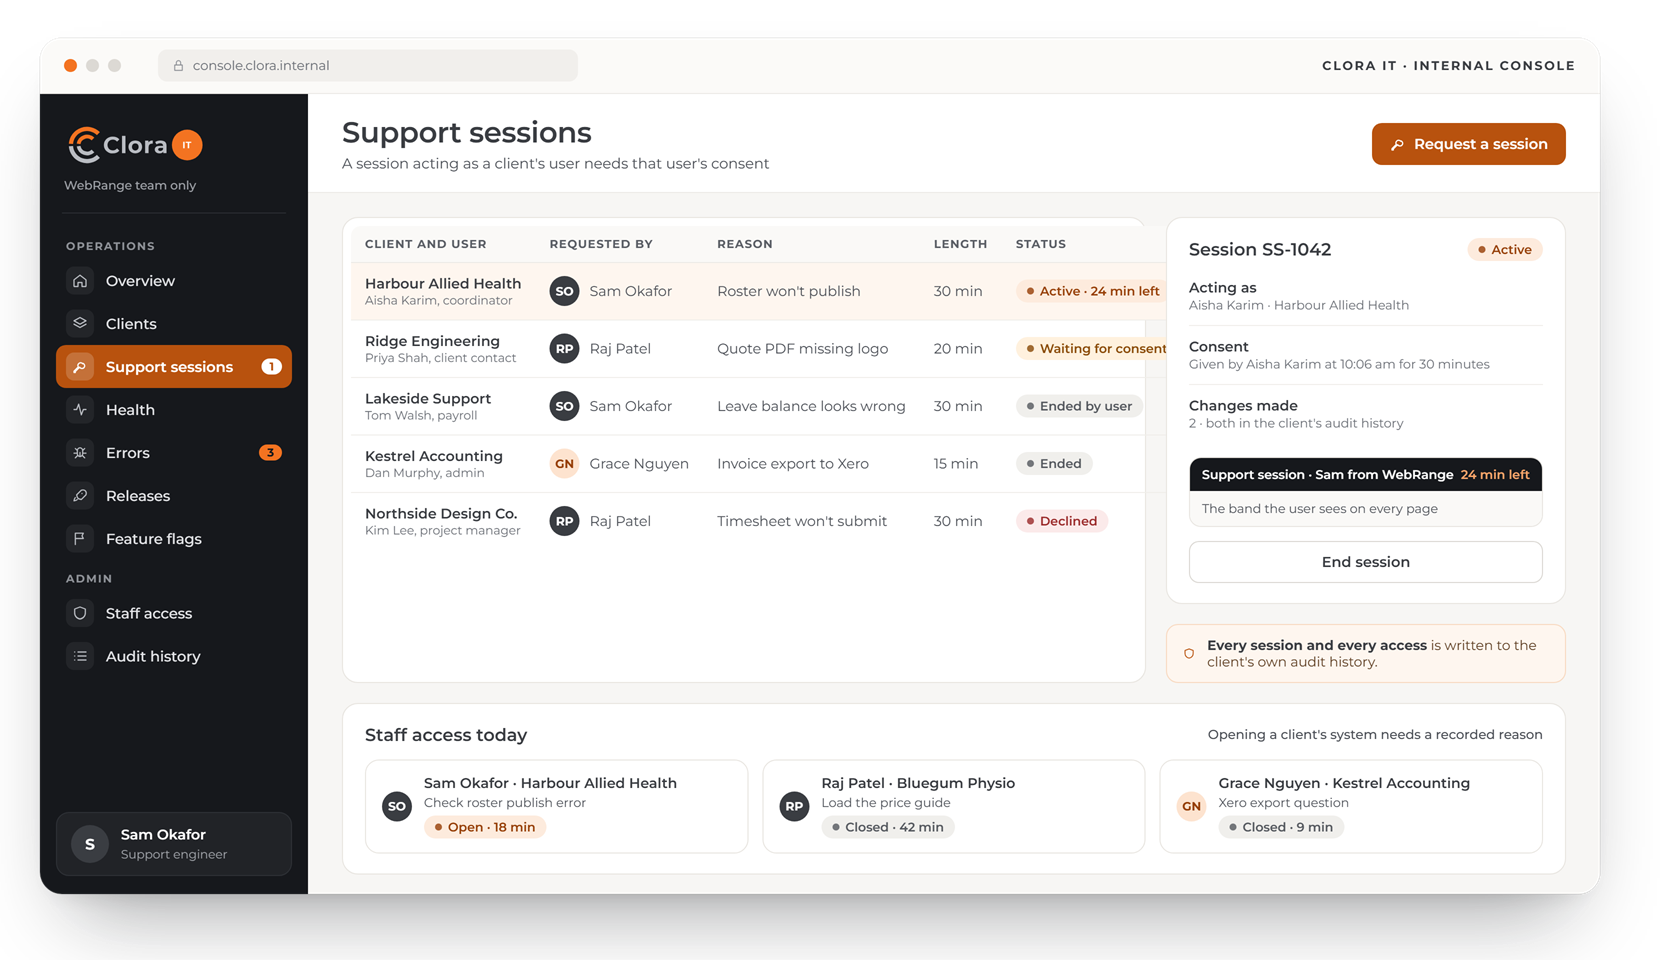Click the Releases rocket icon
Screen dimensions: 1660x960
pos(80,496)
